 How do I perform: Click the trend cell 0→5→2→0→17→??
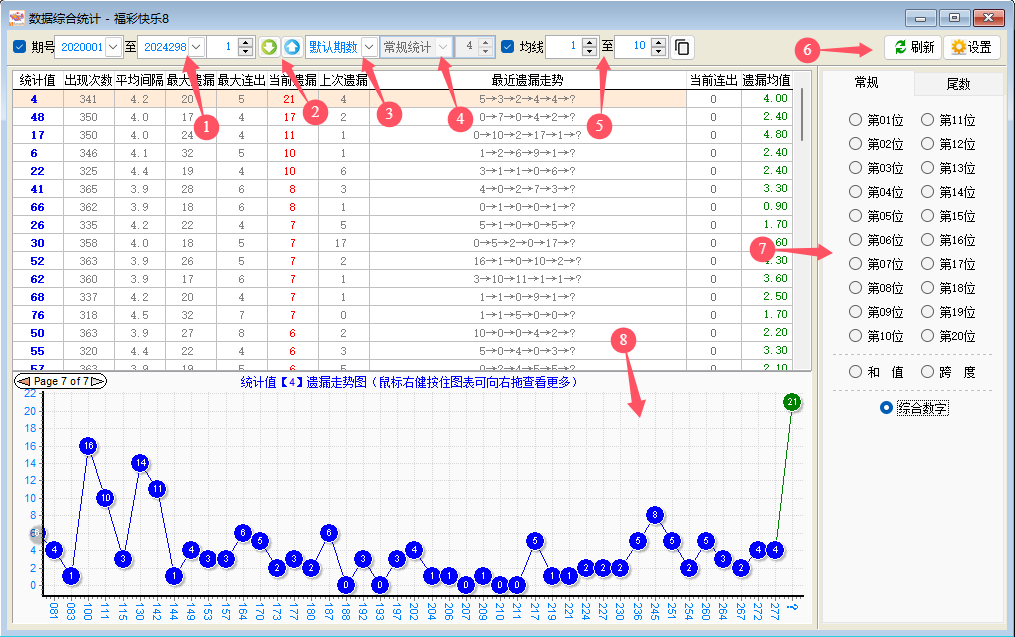point(527,243)
